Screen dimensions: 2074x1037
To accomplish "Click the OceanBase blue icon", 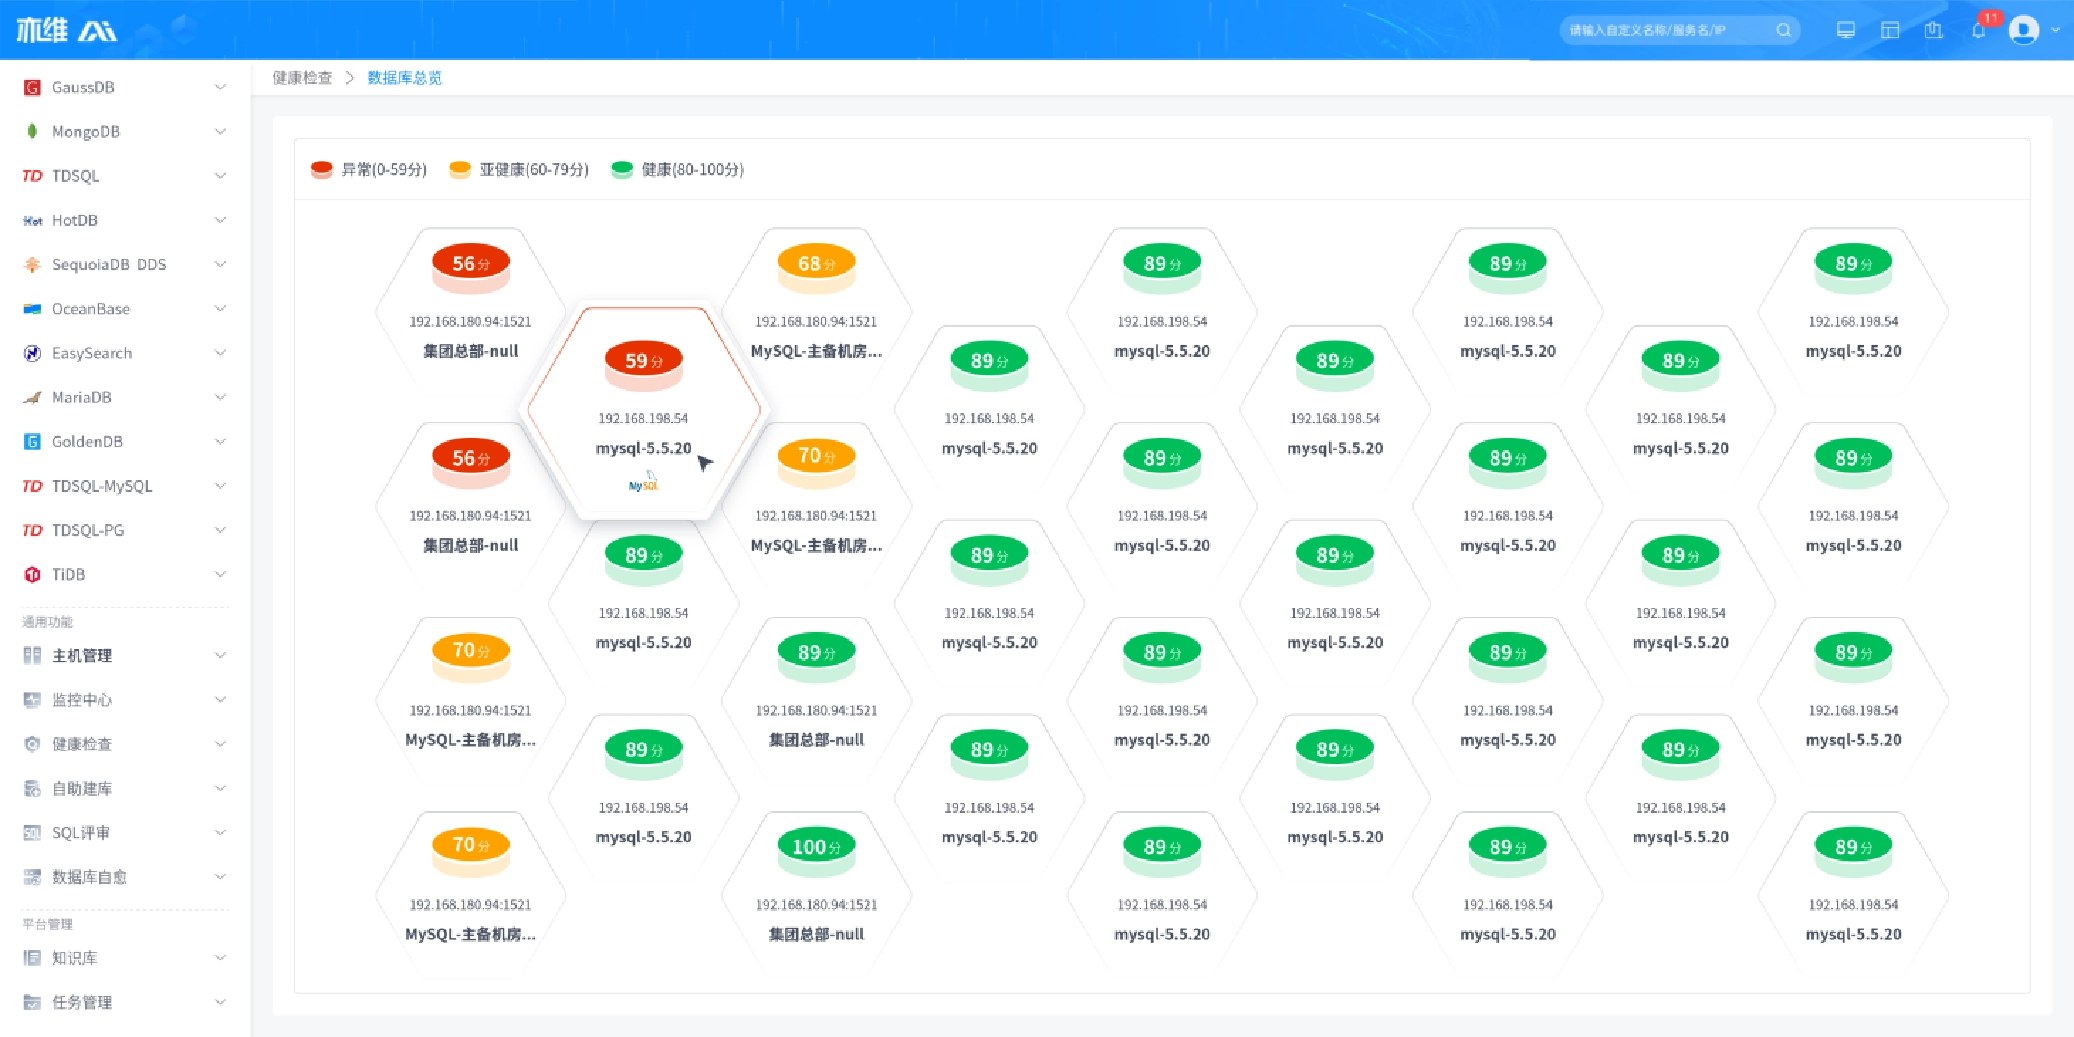I will pos(32,309).
